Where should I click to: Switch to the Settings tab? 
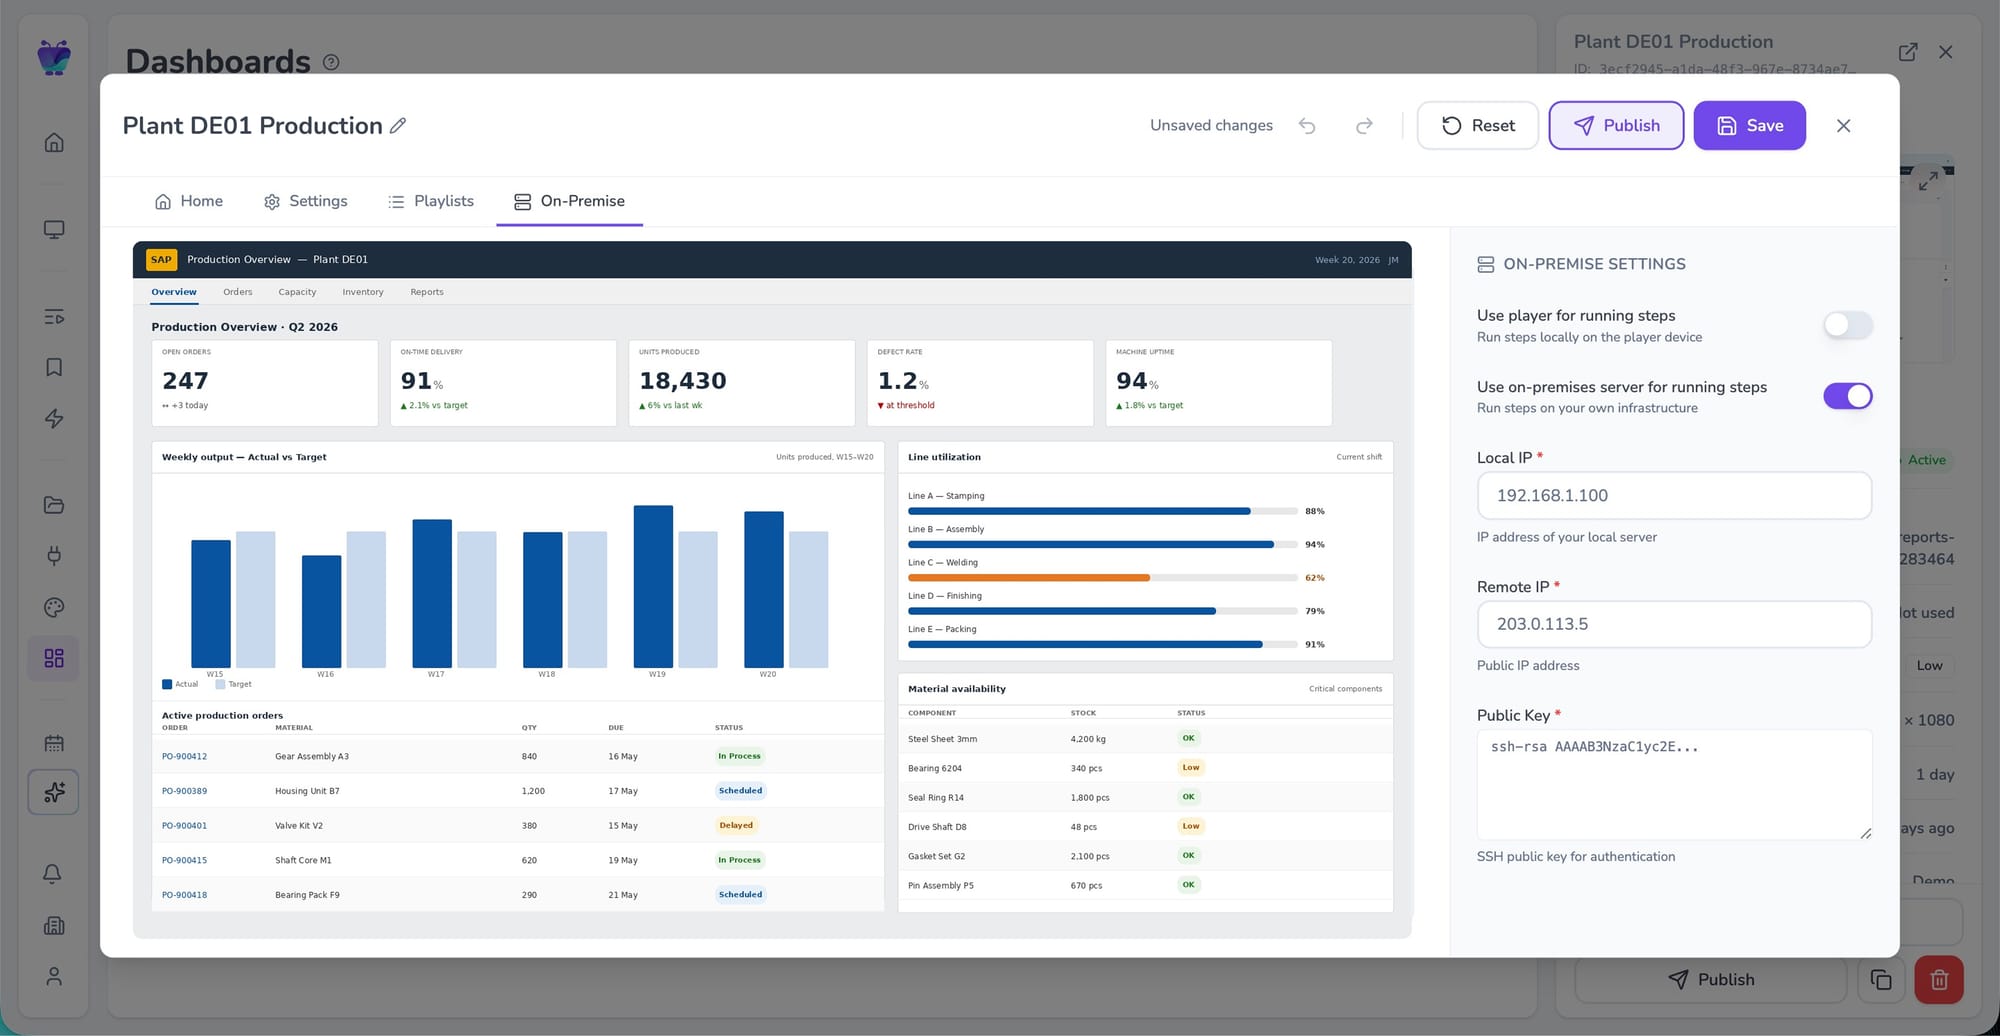306,201
